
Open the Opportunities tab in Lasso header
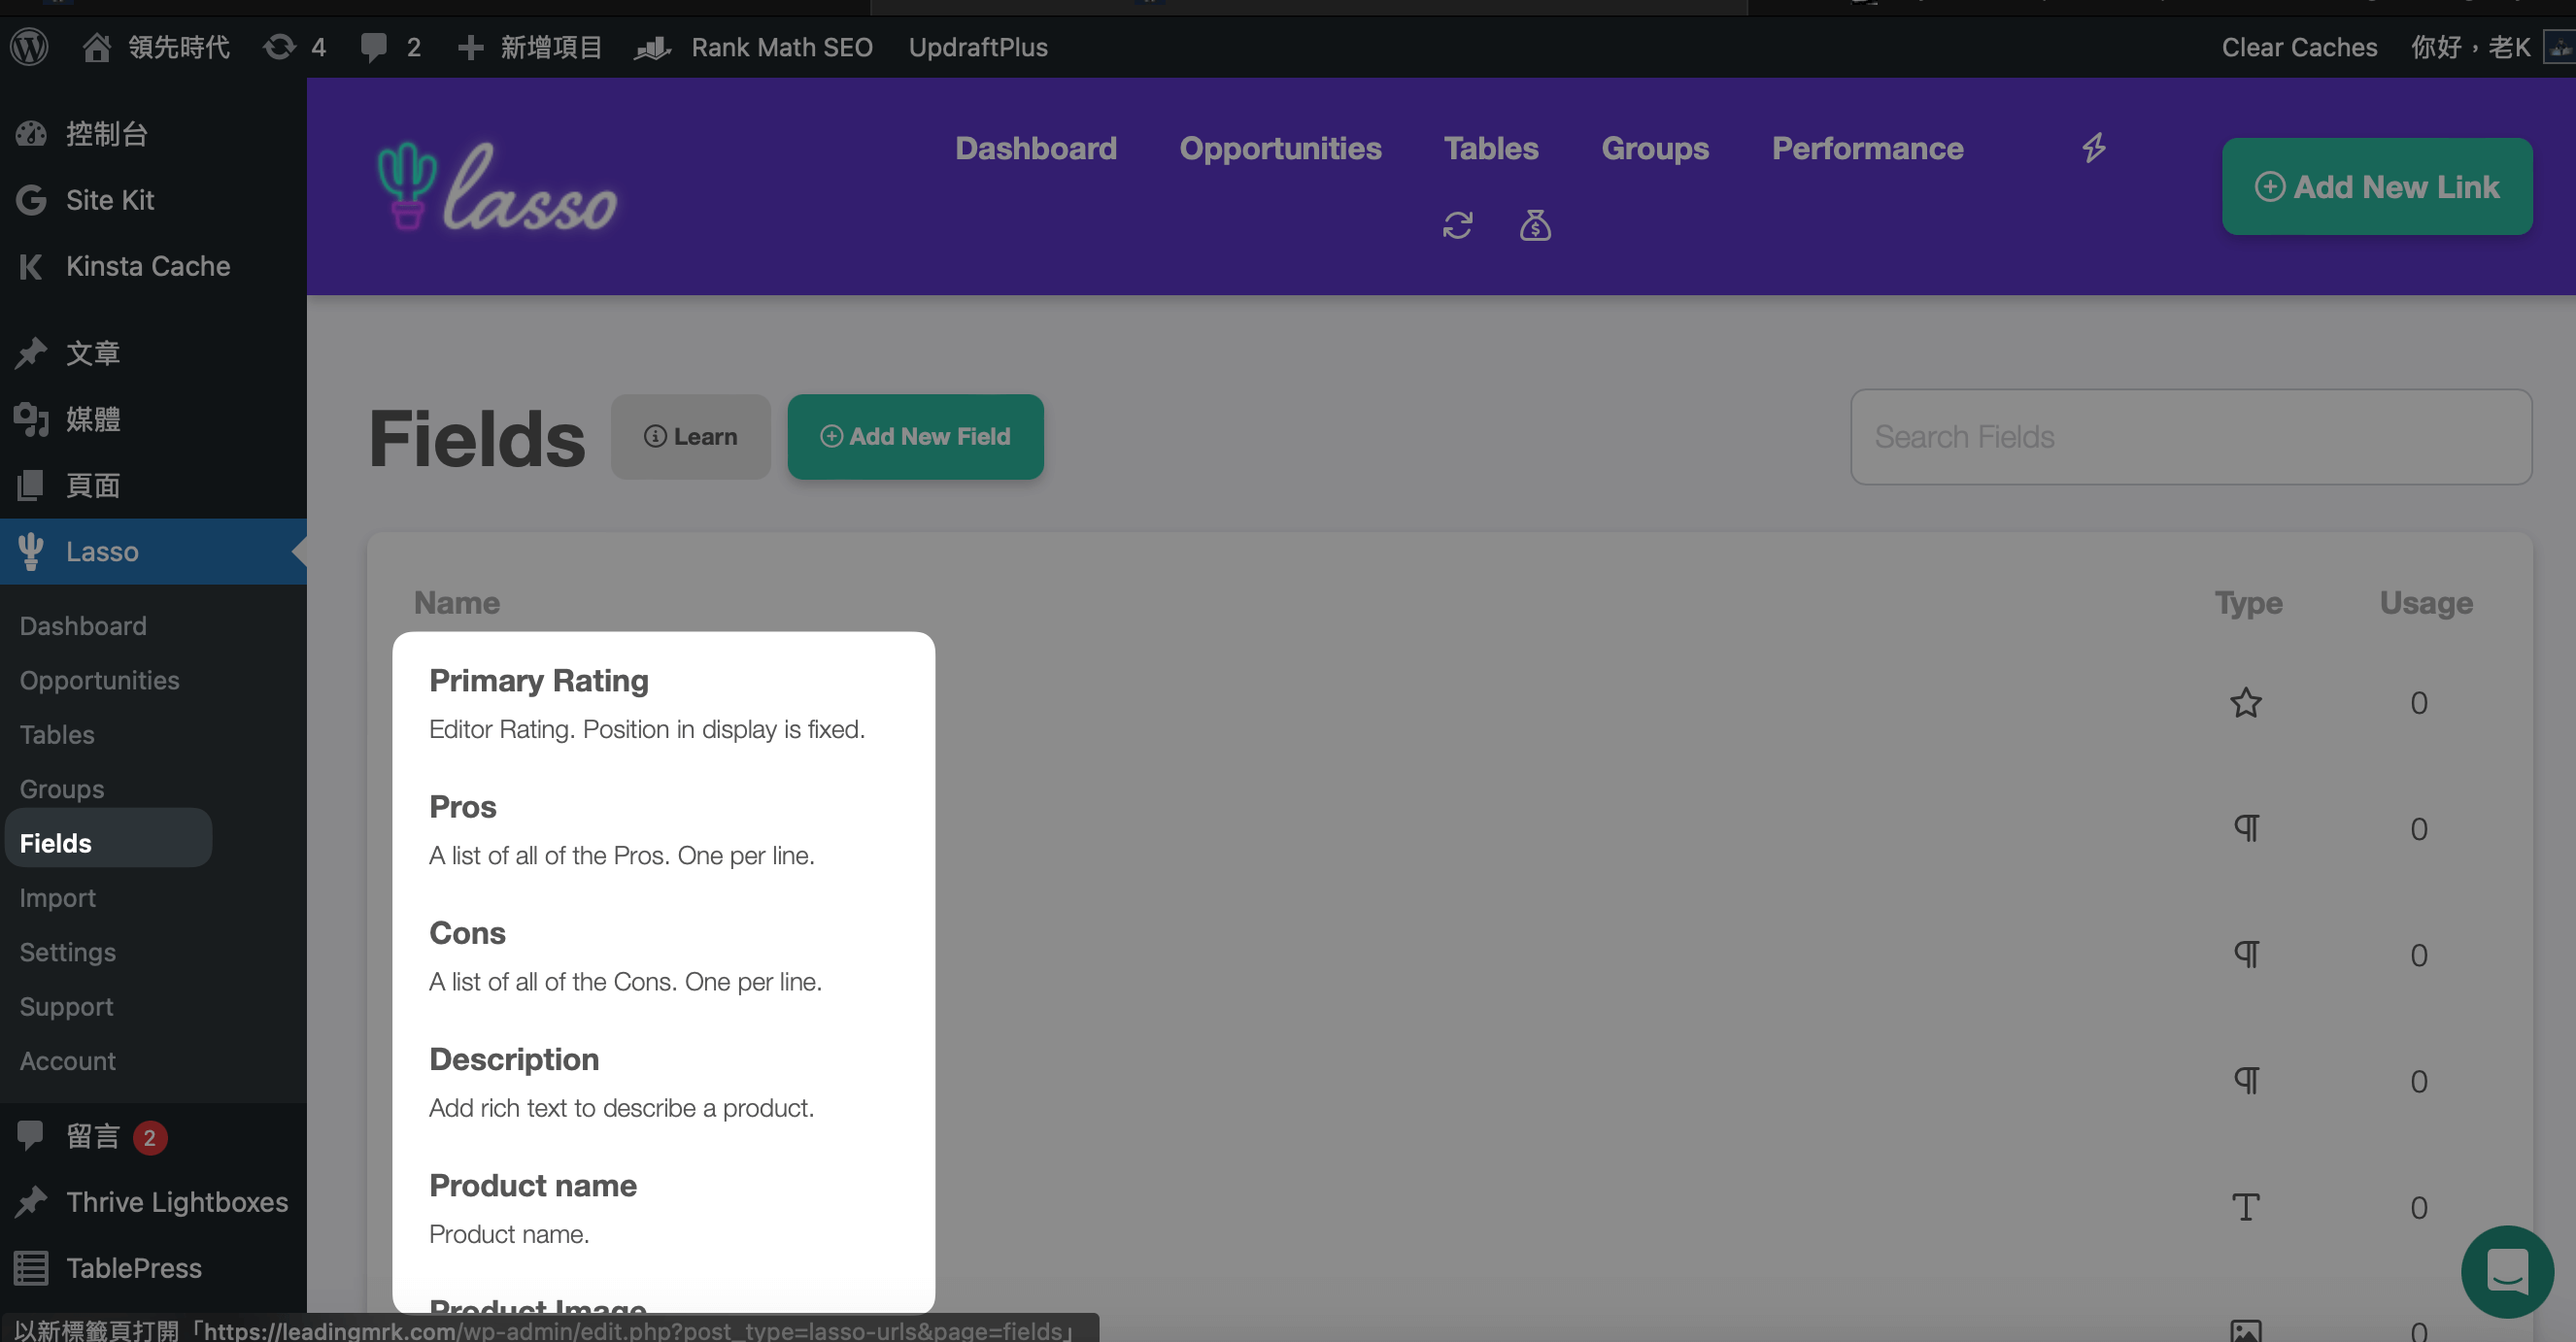pos(1280,148)
